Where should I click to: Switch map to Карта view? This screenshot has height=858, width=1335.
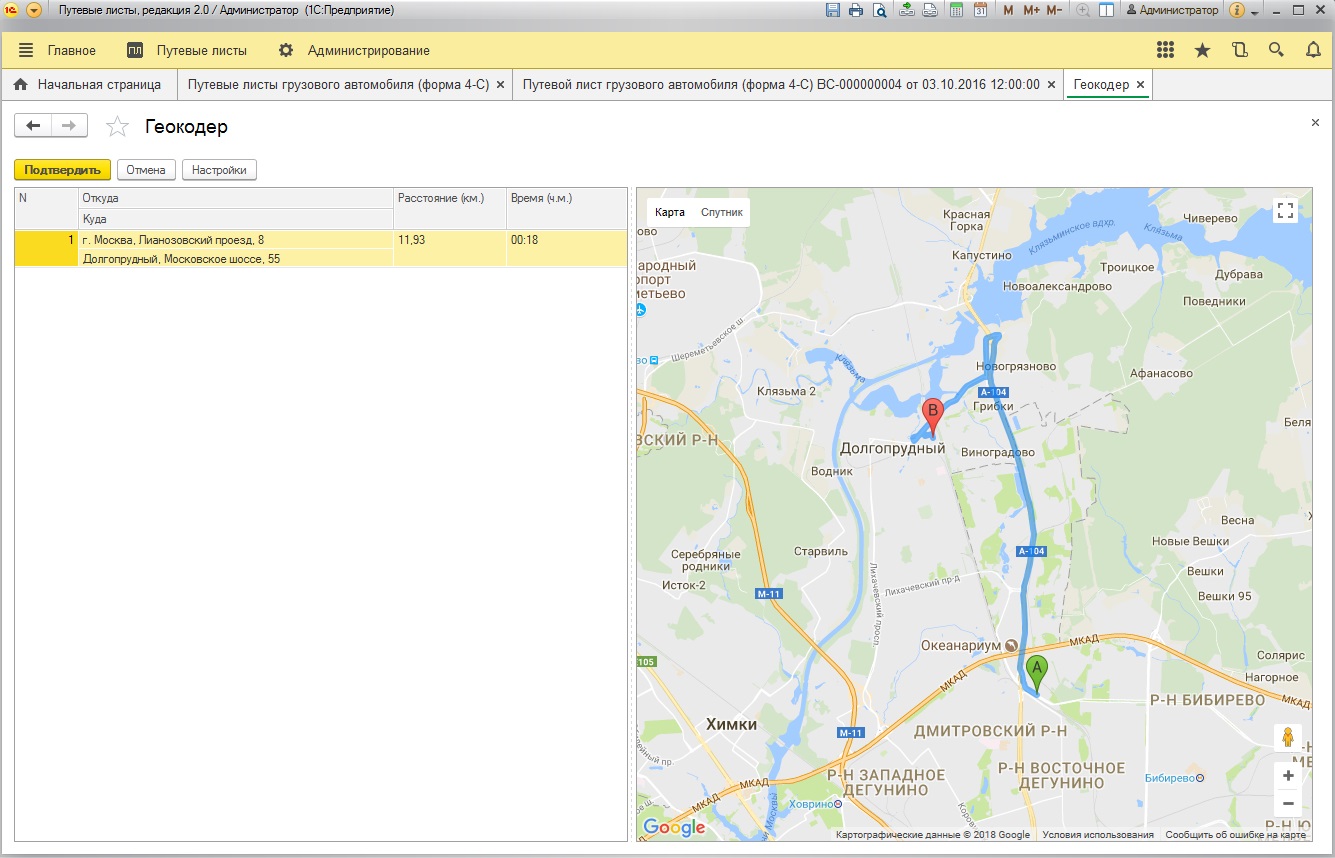[670, 212]
